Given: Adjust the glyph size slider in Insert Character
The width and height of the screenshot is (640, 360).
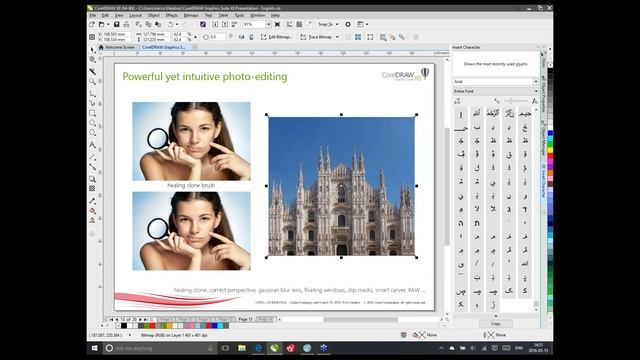Looking at the screenshot, I should click(x=516, y=101).
